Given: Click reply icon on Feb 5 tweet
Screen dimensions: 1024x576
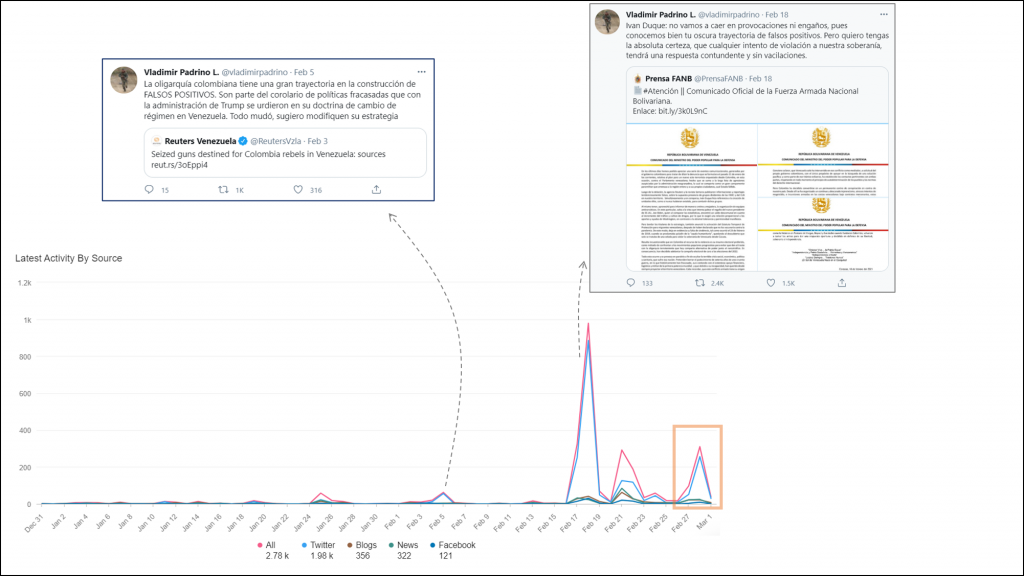Looking at the screenshot, I should pos(149,189).
